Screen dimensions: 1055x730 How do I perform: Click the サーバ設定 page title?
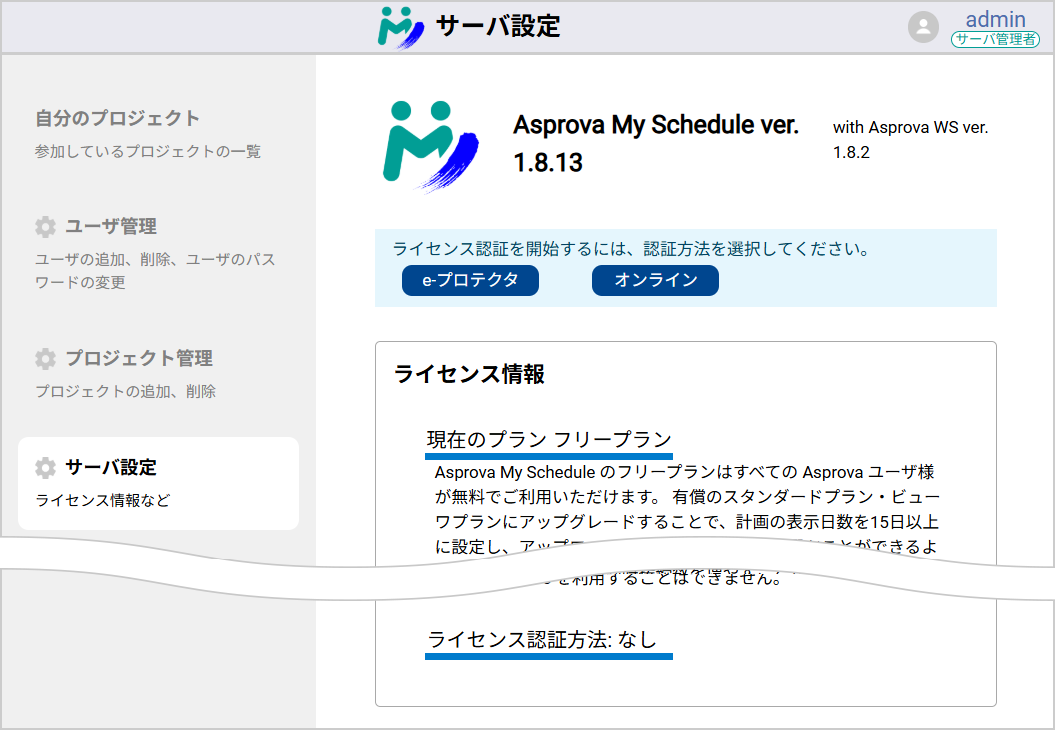(x=499, y=26)
